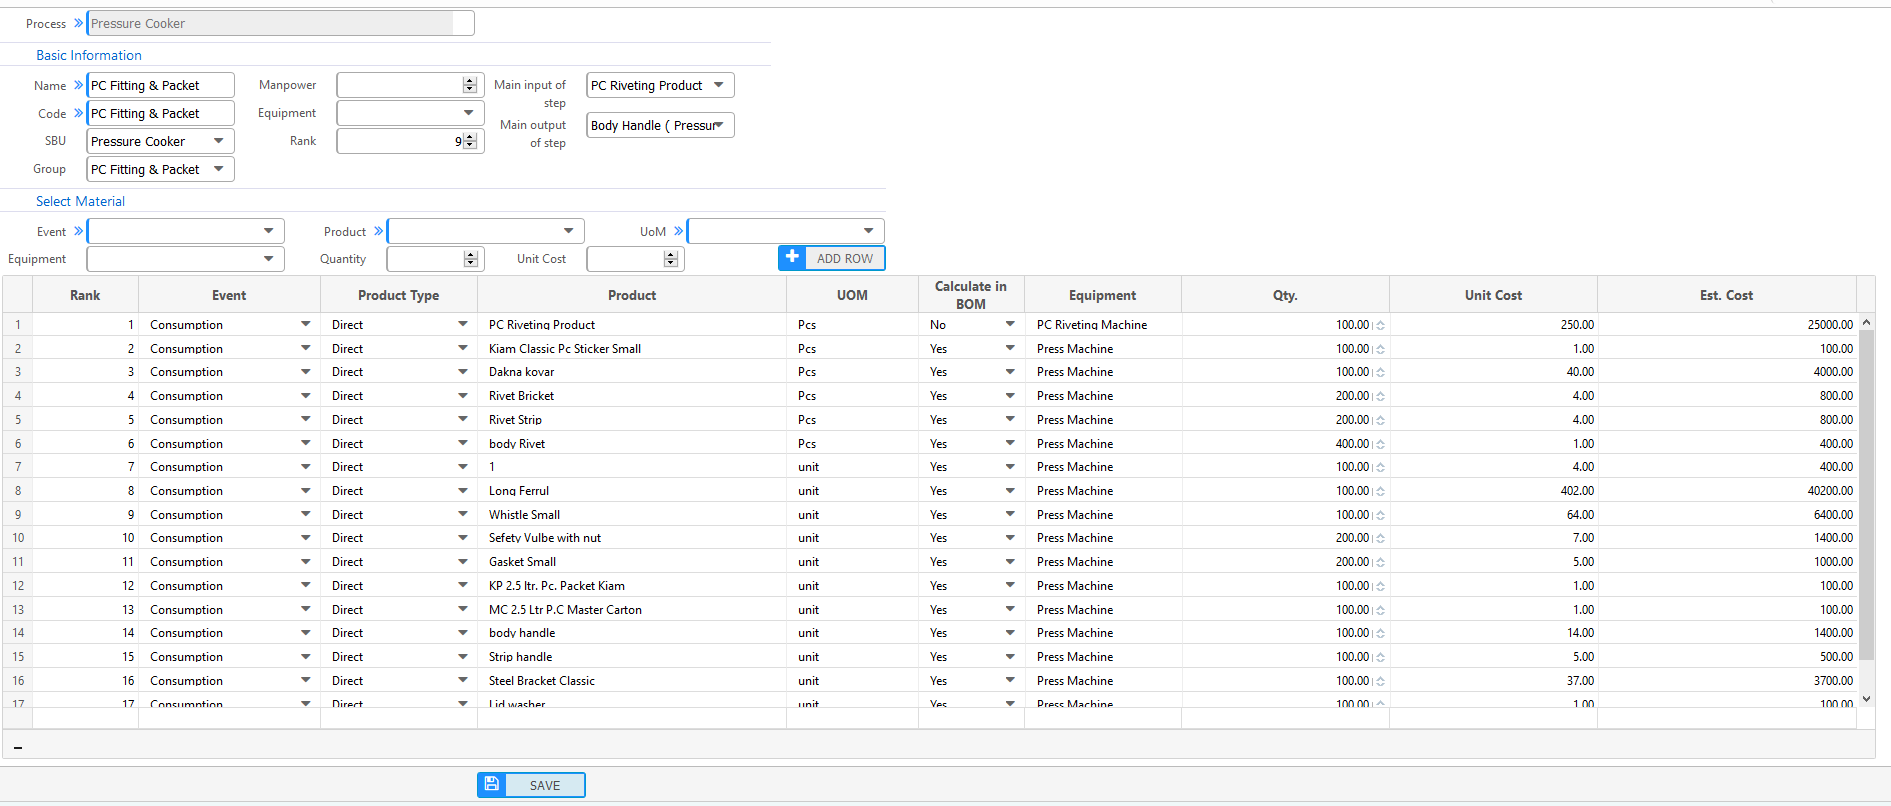Click the required arrows icon beside Event
1891x806 pixels.
click(x=79, y=231)
